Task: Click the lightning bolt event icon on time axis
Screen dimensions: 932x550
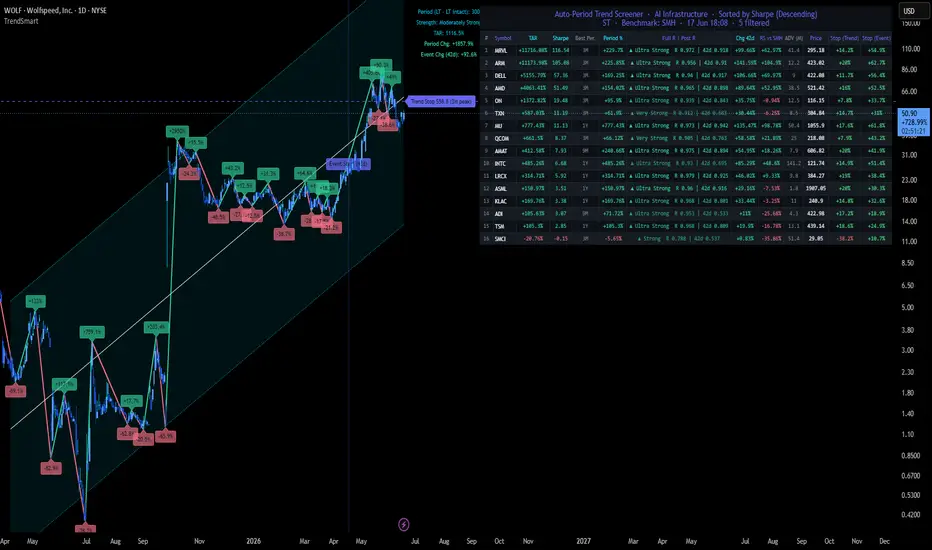Action: (x=404, y=524)
